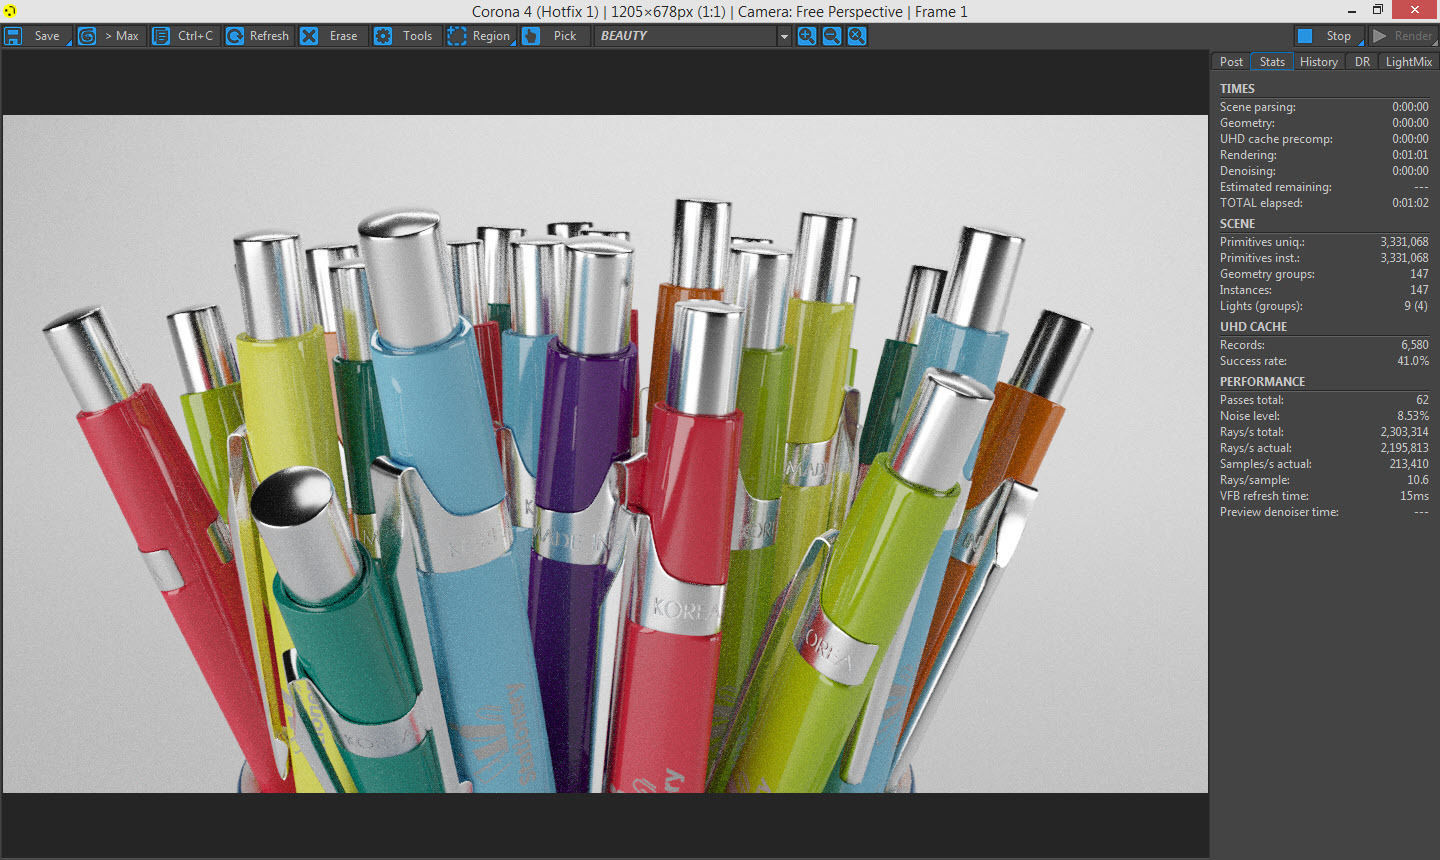Click the VFB refresh time value 15ms

[1414, 496]
